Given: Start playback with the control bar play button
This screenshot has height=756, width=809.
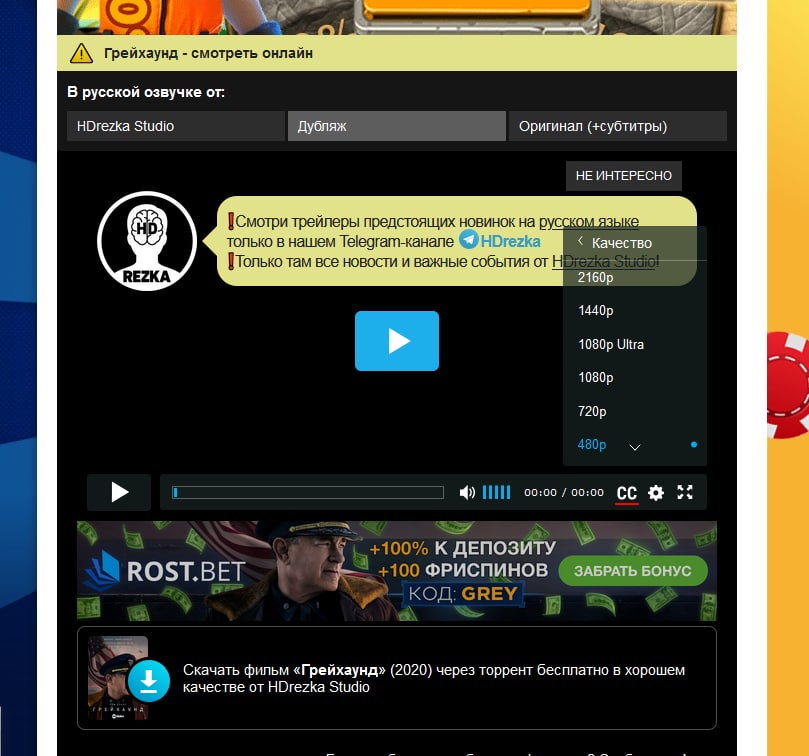Looking at the screenshot, I should pyautogui.click(x=119, y=492).
